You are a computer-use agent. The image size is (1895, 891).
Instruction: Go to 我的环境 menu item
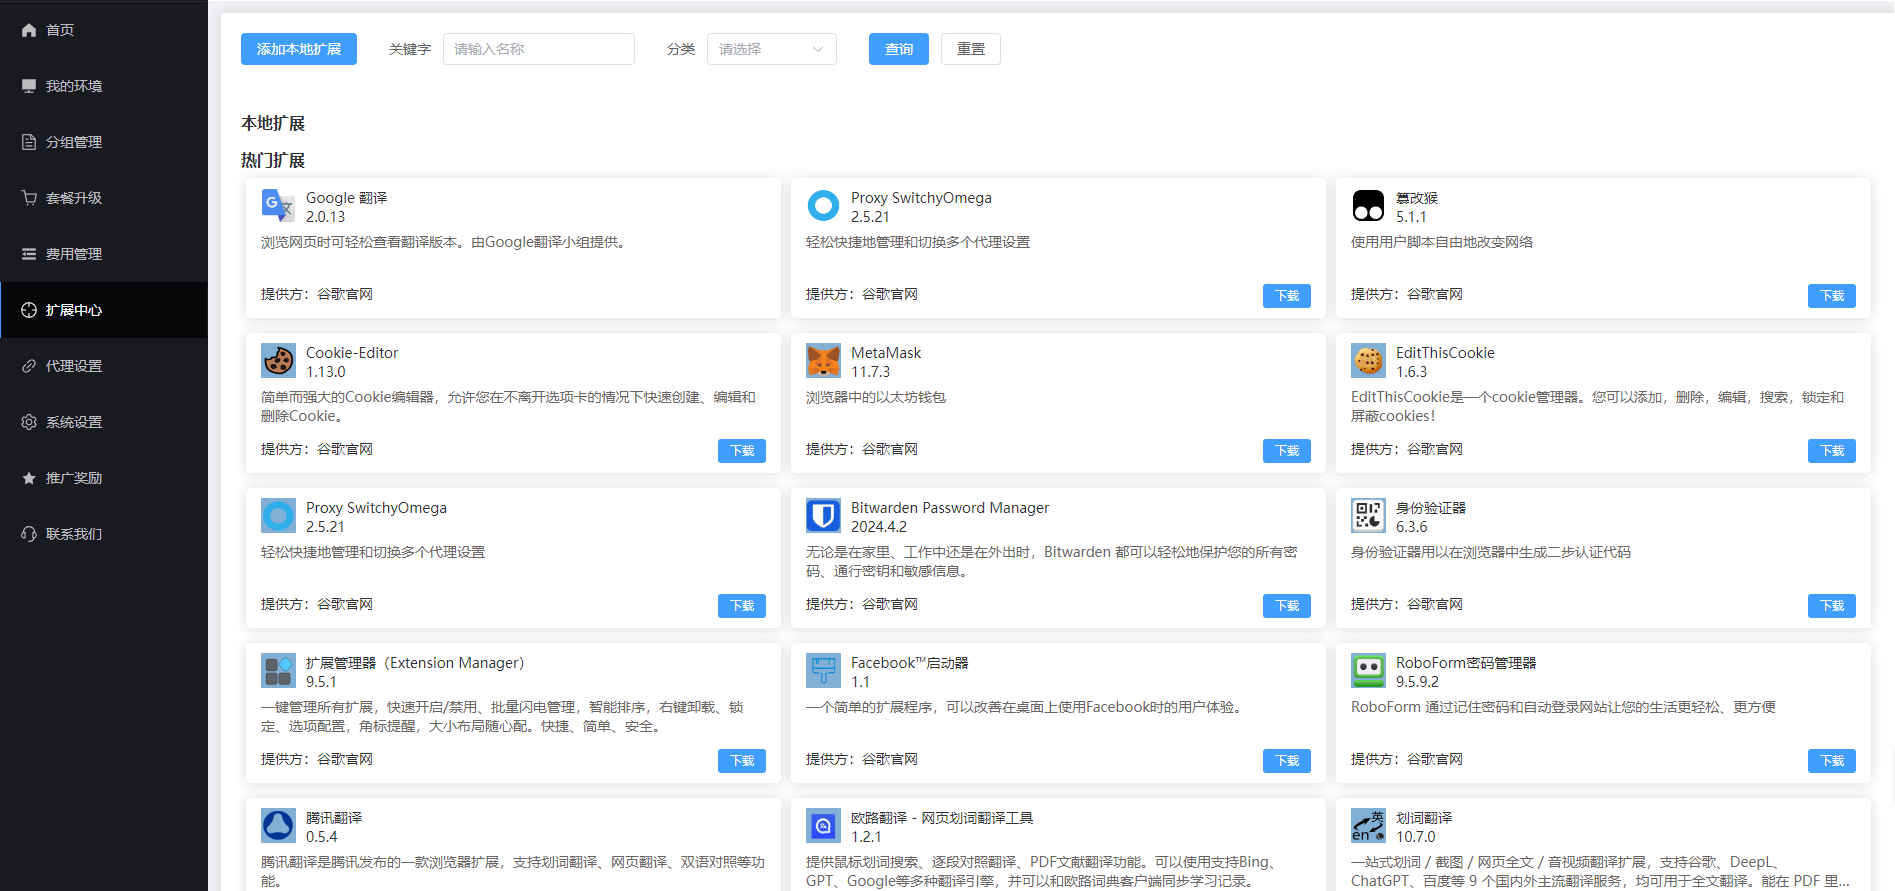tap(104, 86)
